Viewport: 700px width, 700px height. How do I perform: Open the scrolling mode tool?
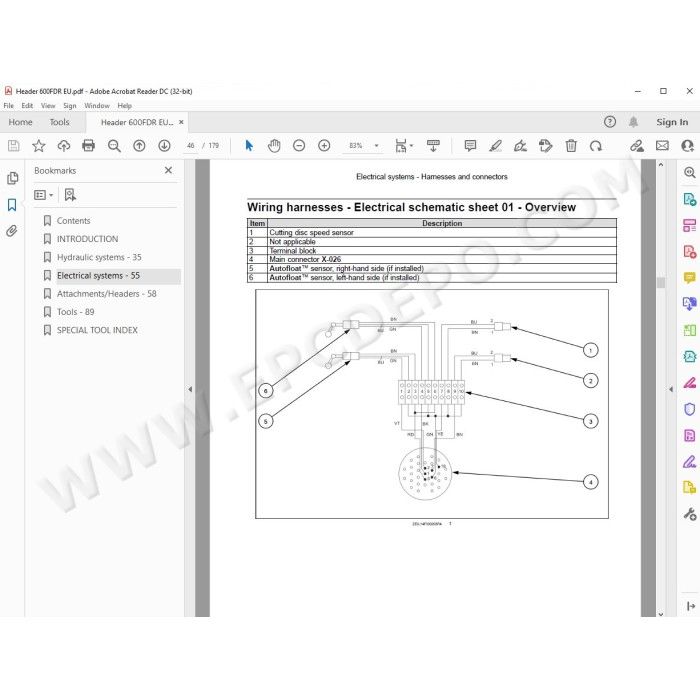point(433,146)
